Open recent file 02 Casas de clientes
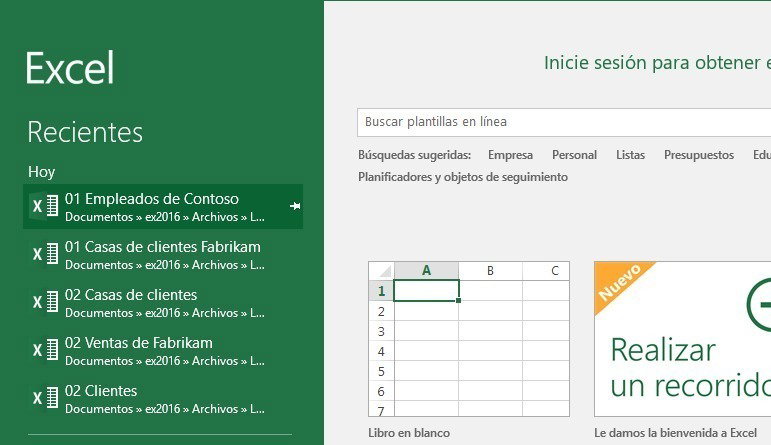771x445 pixels. [163, 302]
